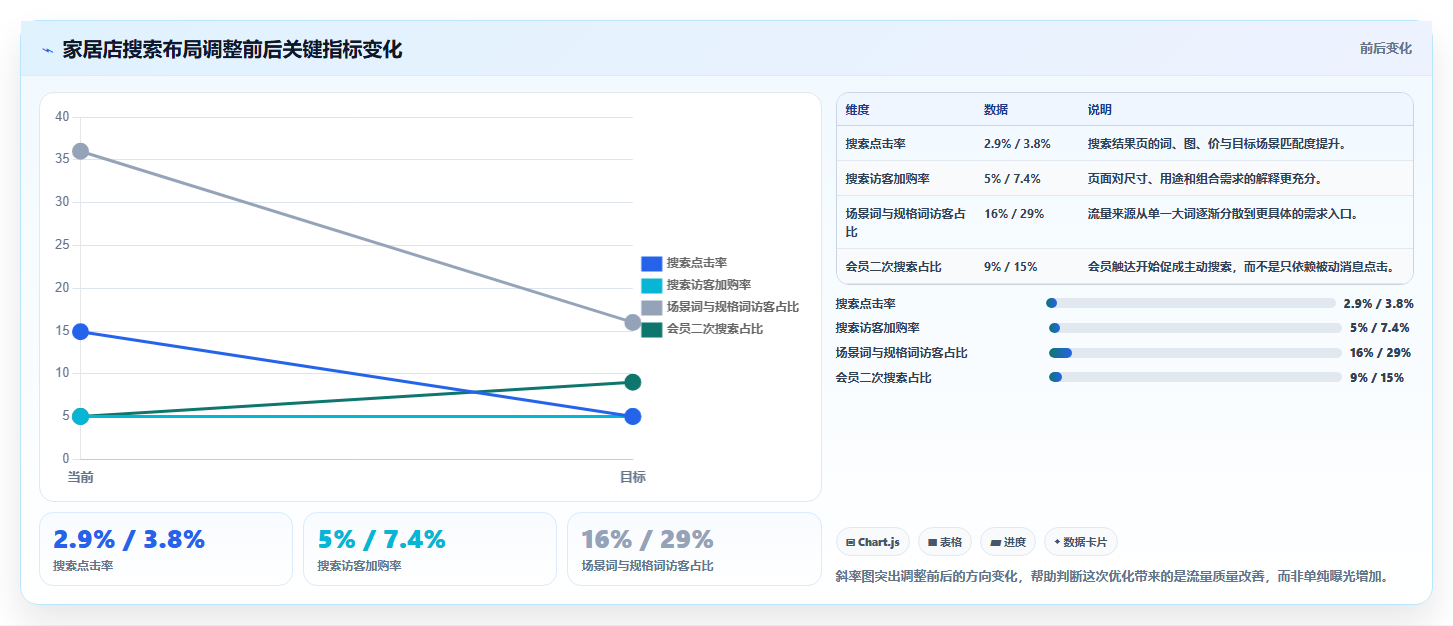The width and height of the screenshot is (1453, 626).
Task: Click the 当前 x-axis label
Action: [x=81, y=477]
